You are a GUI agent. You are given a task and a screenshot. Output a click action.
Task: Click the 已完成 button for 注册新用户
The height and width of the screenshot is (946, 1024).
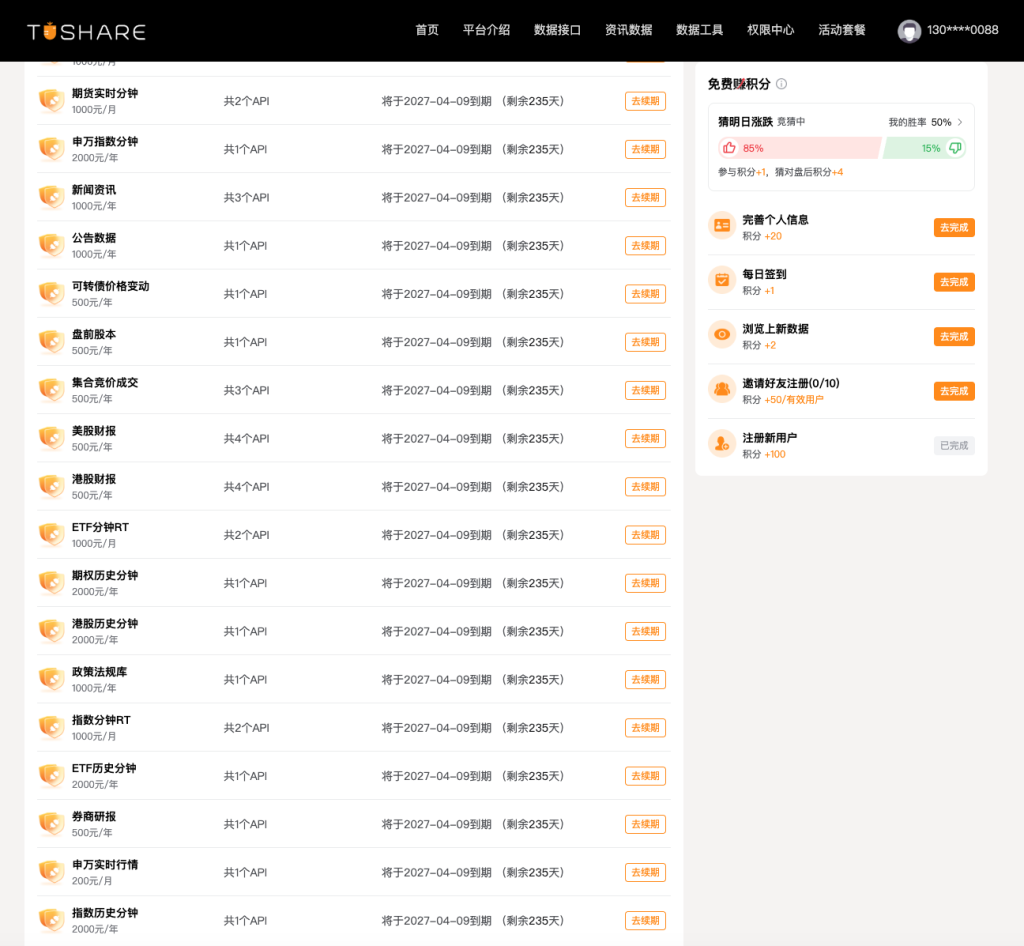coord(954,445)
